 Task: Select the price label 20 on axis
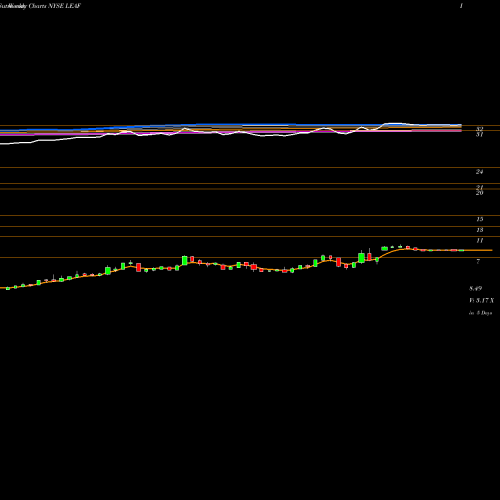480,193
